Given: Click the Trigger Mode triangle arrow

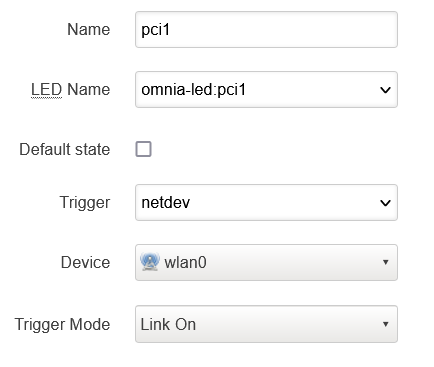Looking at the screenshot, I should pyautogui.click(x=386, y=324).
